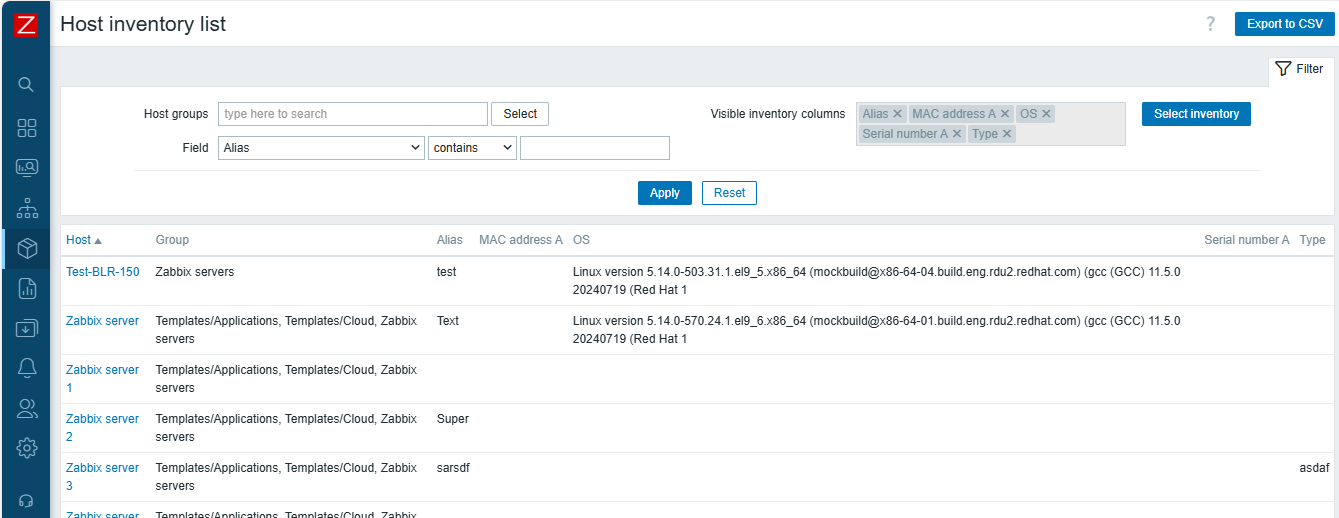Open the Dashboards sidebar icon
The height and width of the screenshot is (518, 1339).
coord(27,127)
